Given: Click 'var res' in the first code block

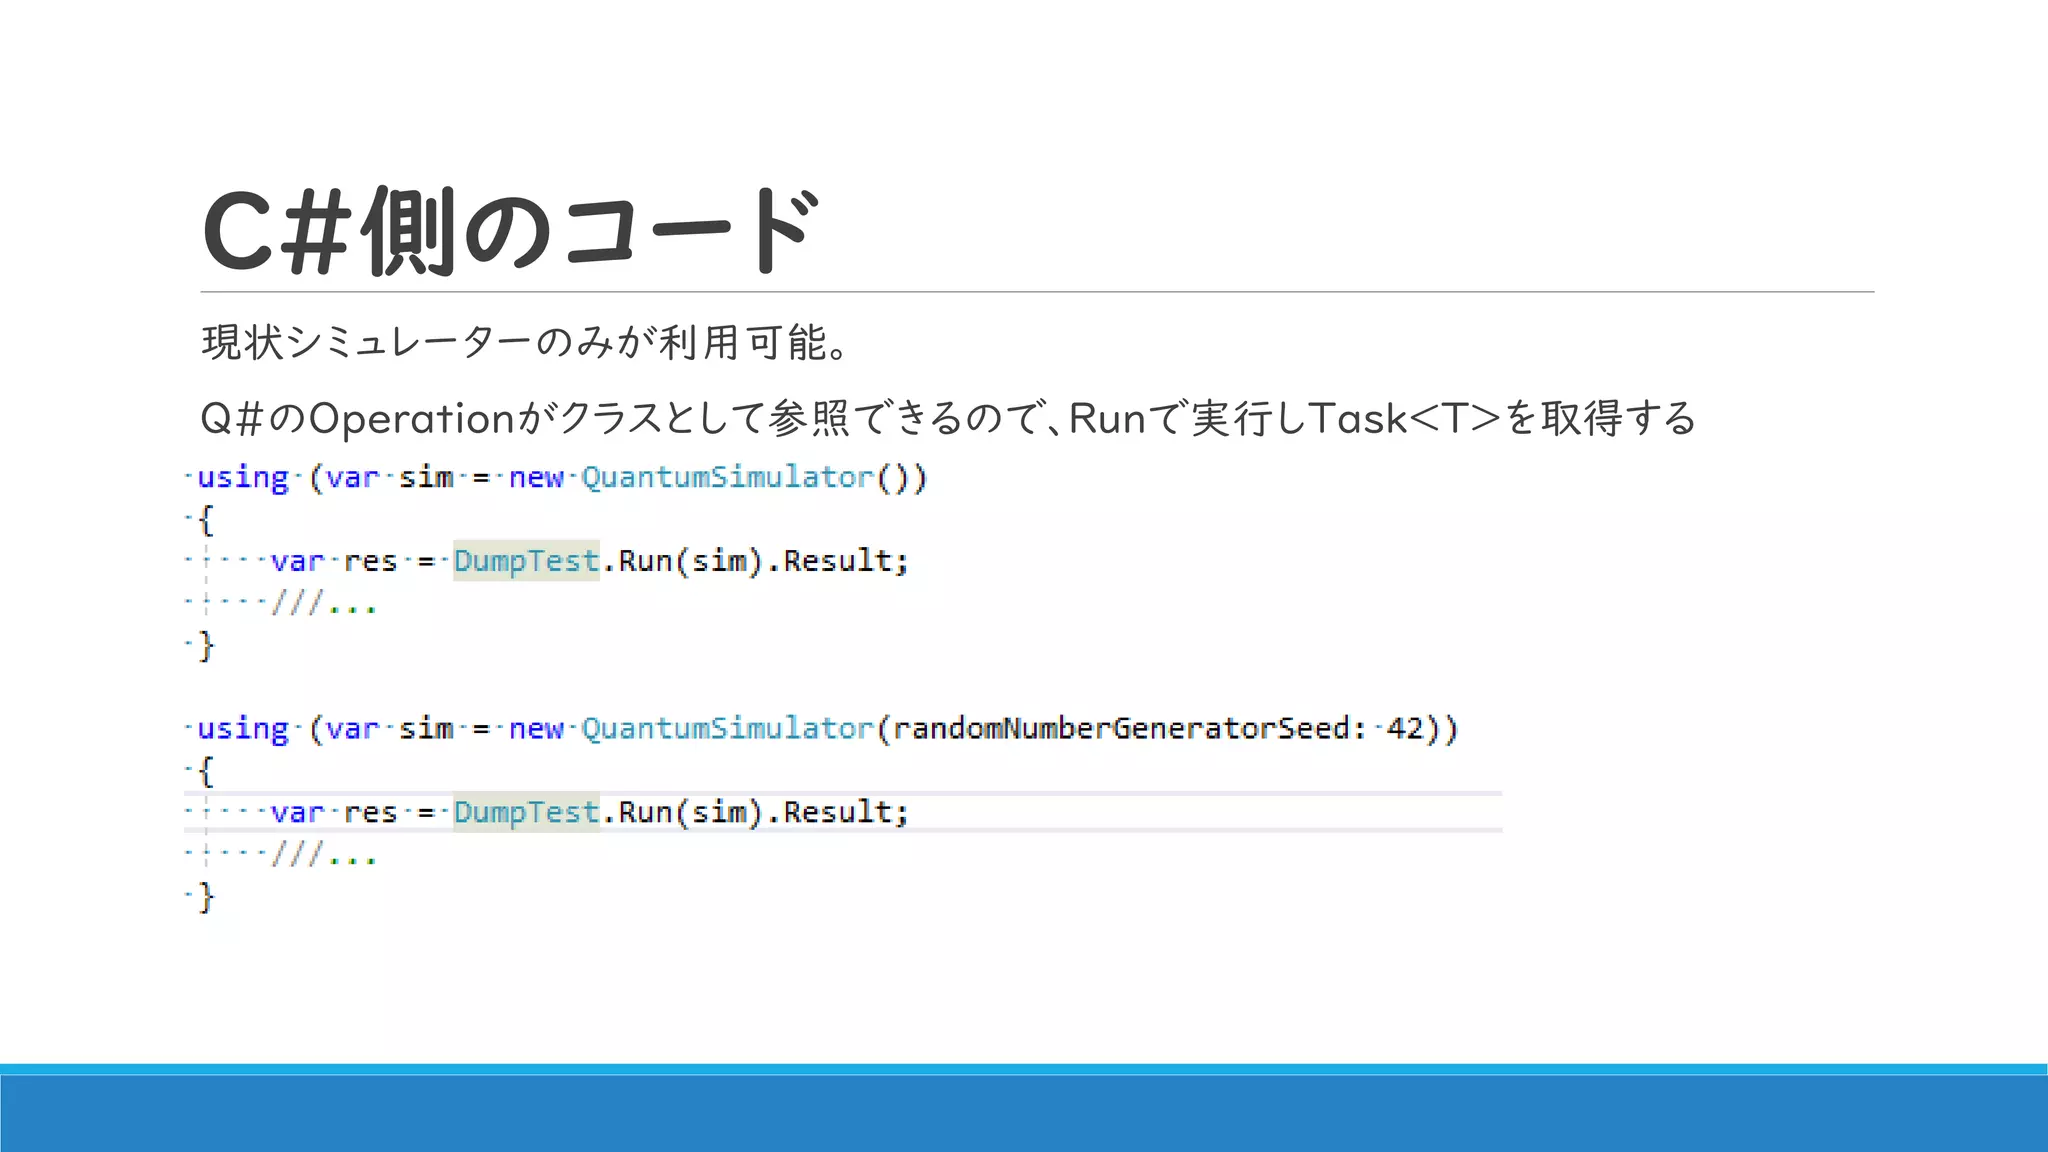Looking at the screenshot, I should coord(334,561).
